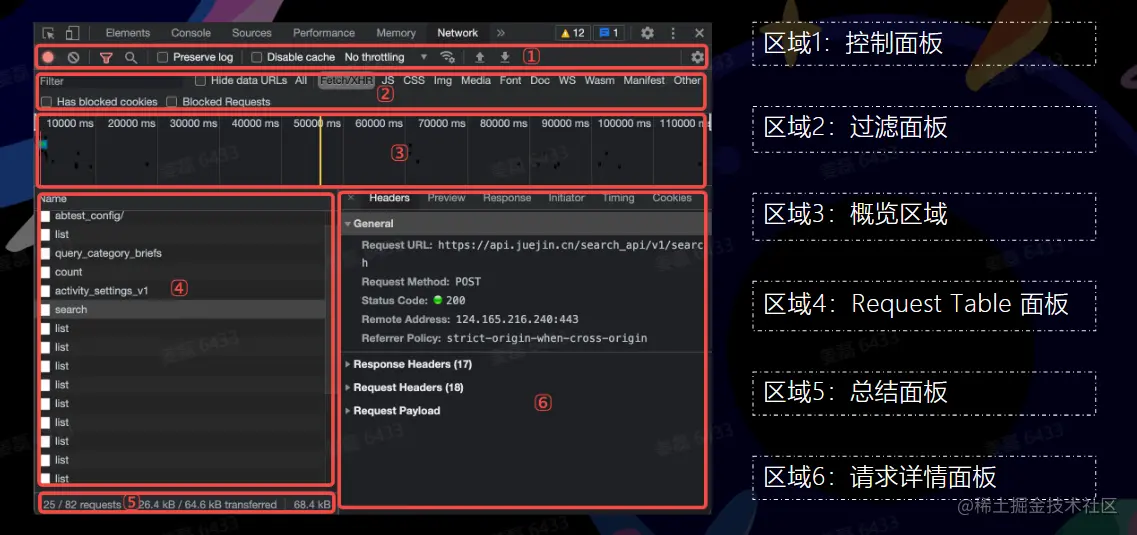Check Hide data URLs
This screenshot has height=535, width=1137.
pyautogui.click(x=201, y=80)
